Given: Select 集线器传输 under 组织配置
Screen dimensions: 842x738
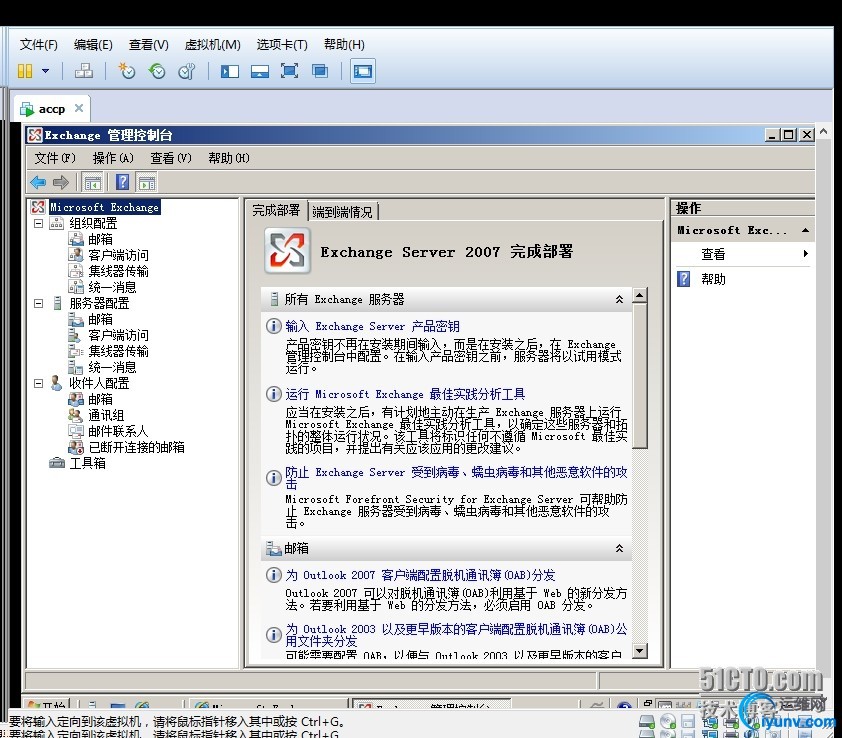Looking at the screenshot, I should [118, 271].
